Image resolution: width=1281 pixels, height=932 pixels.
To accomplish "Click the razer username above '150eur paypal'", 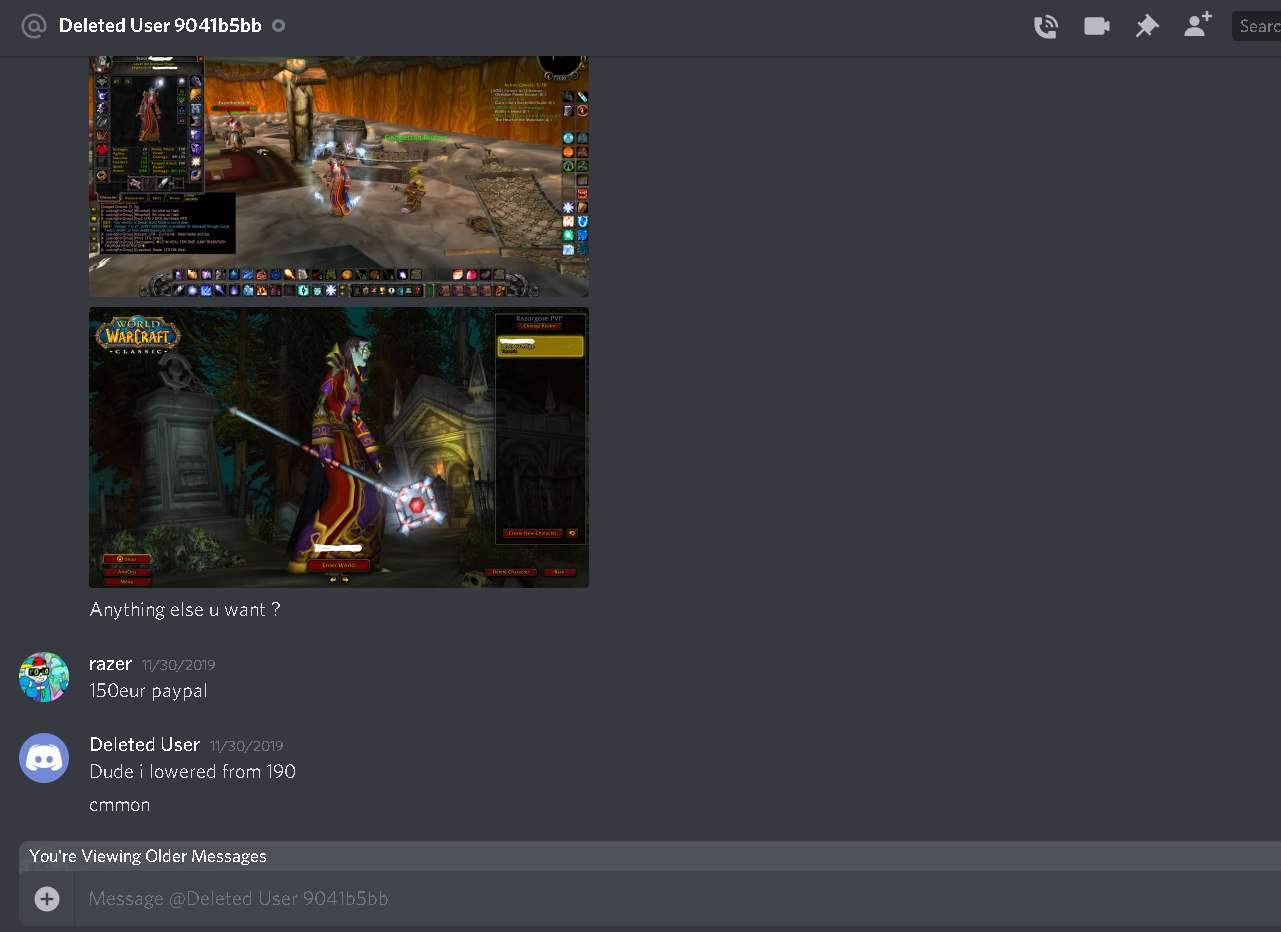I will point(110,664).
